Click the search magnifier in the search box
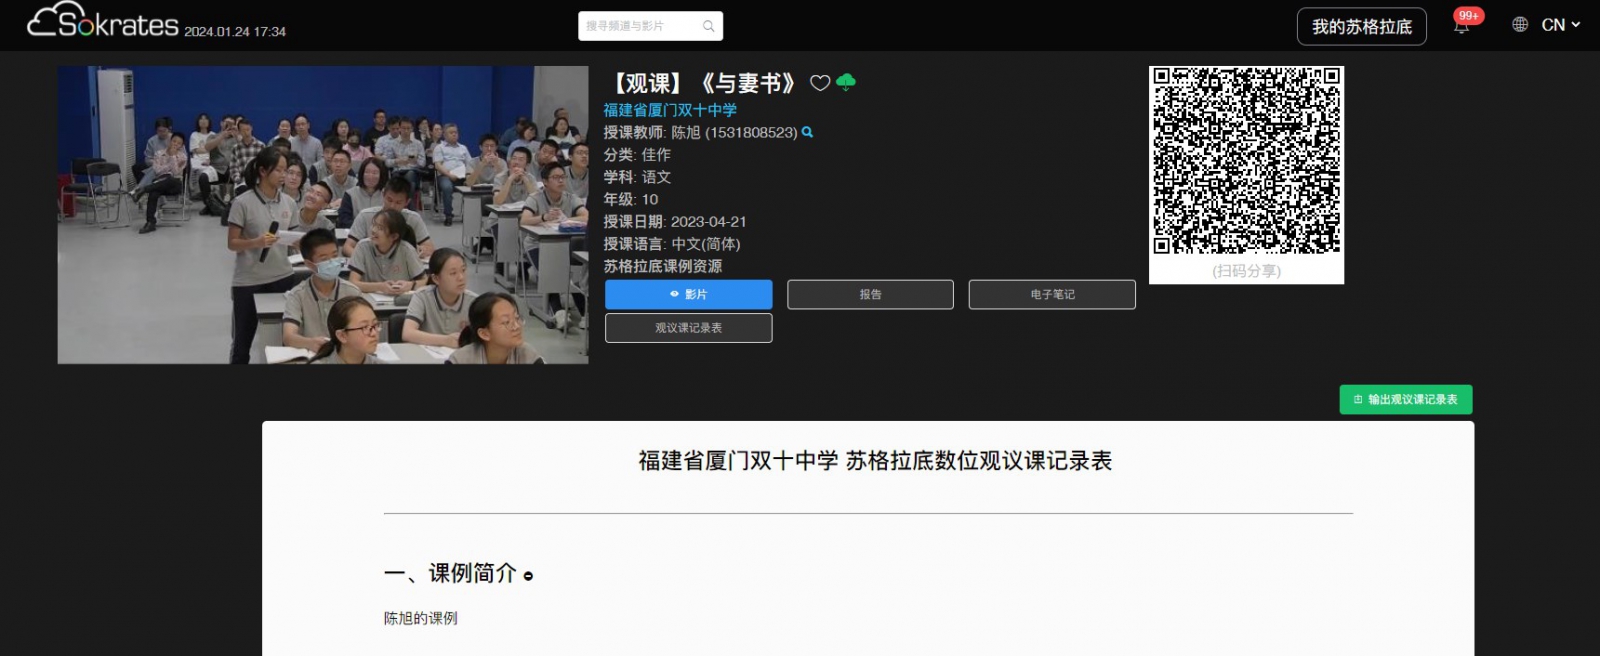Image resolution: width=1600 pixels, height=656 pixels. point(708,26)
